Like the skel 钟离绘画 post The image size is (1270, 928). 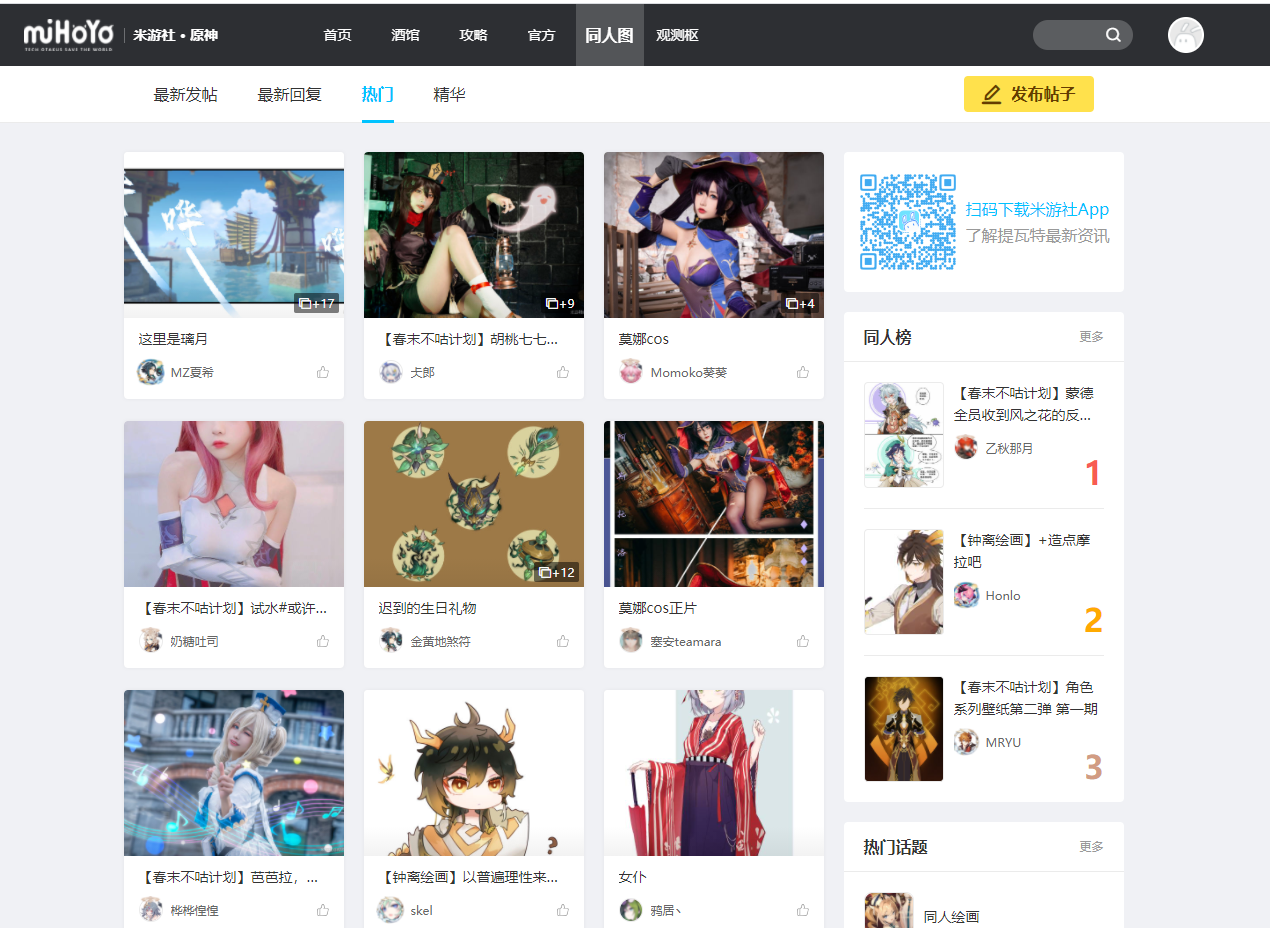563,910
